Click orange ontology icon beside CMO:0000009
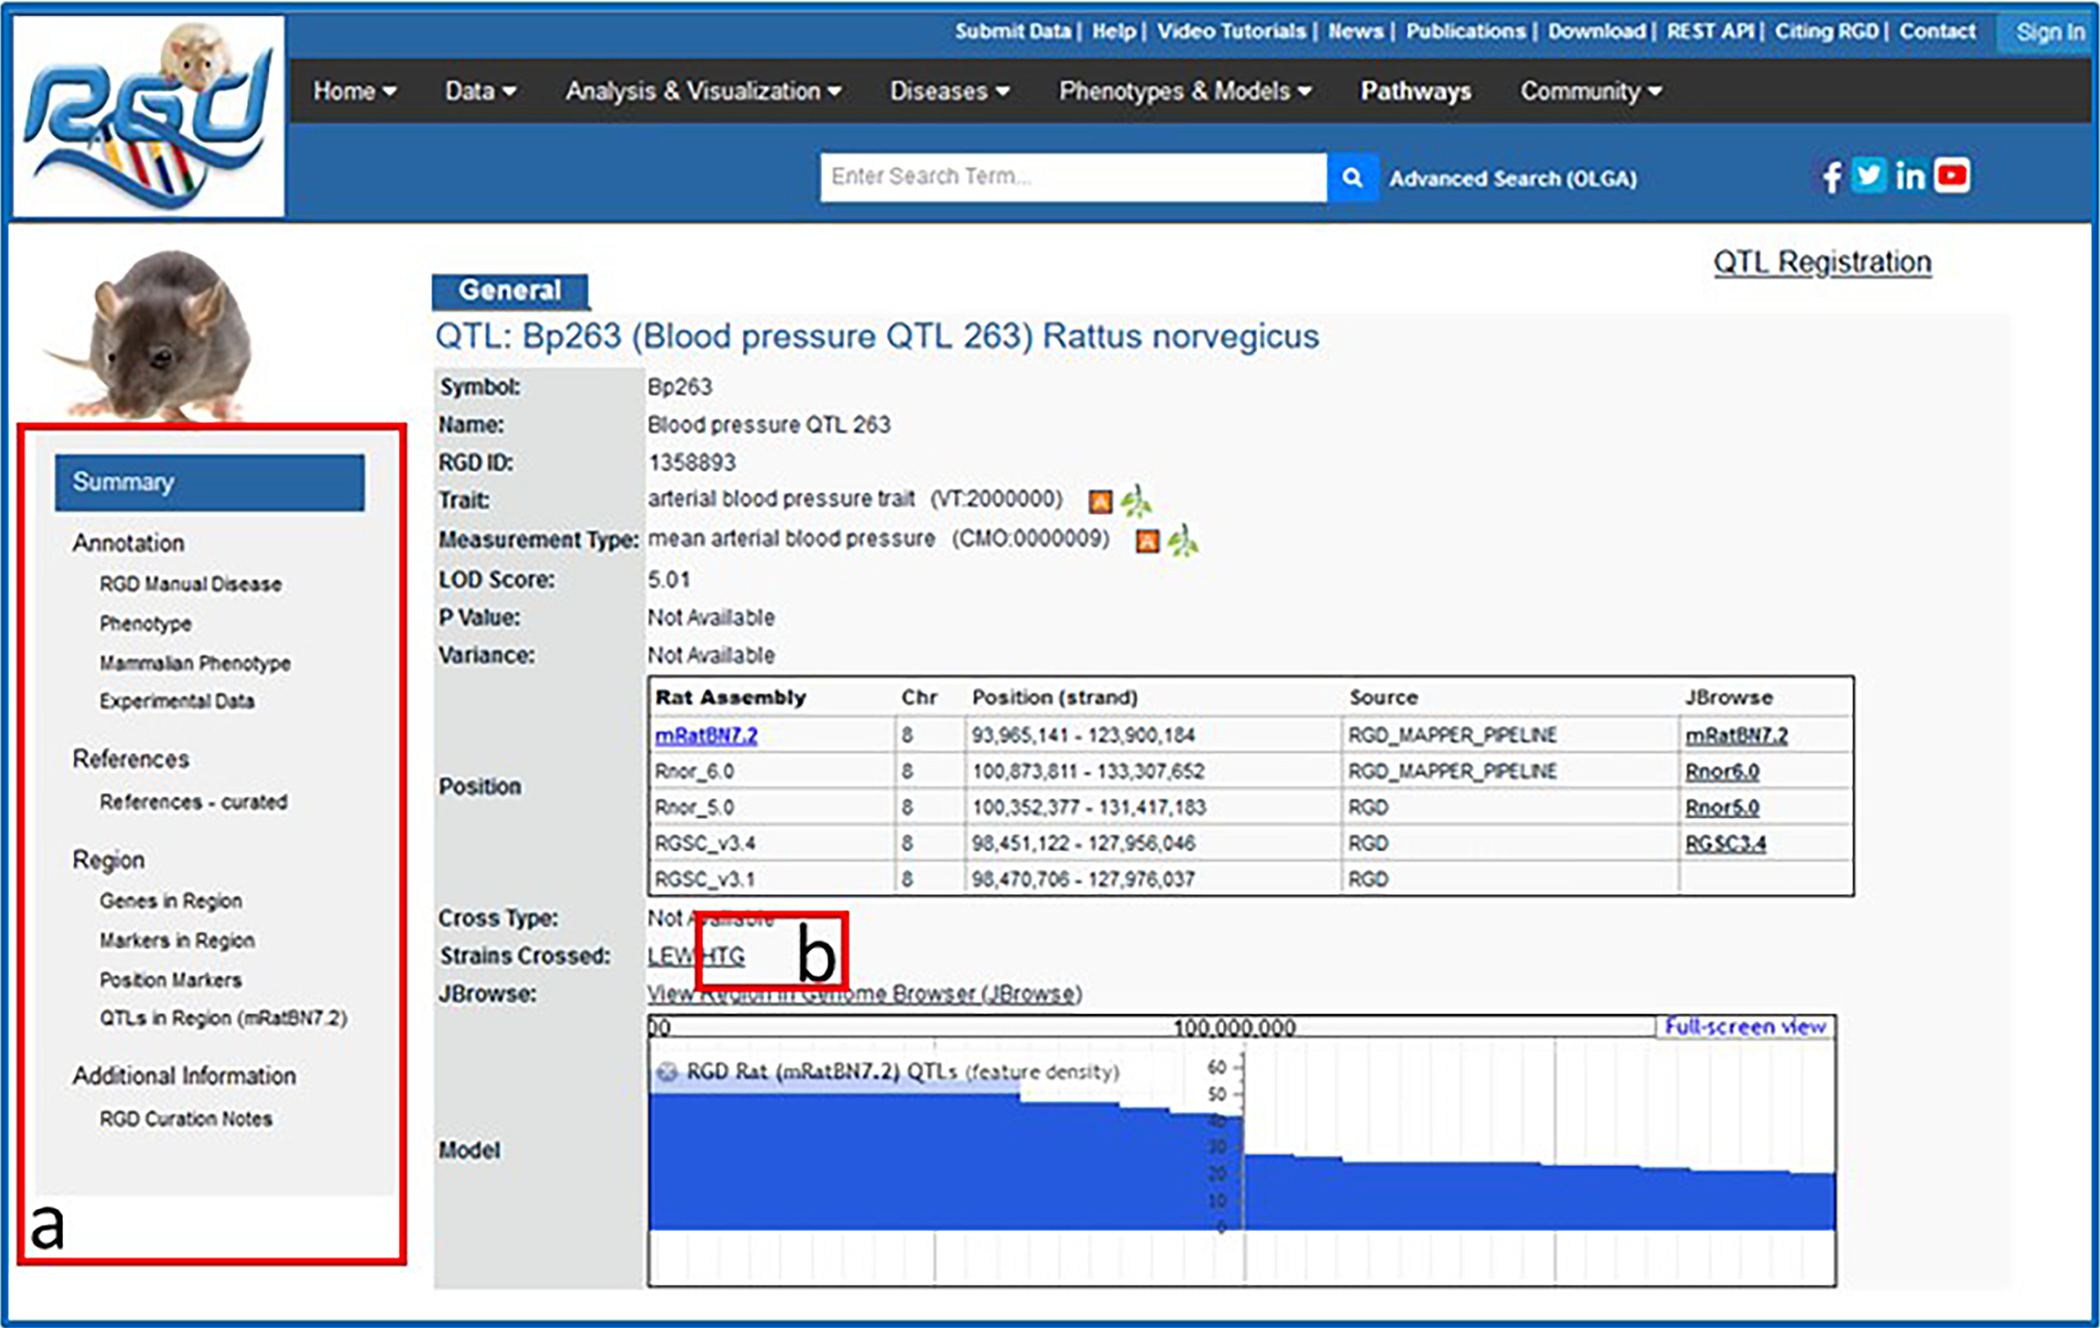2100x1328 pixels. tap(1147, 541)
